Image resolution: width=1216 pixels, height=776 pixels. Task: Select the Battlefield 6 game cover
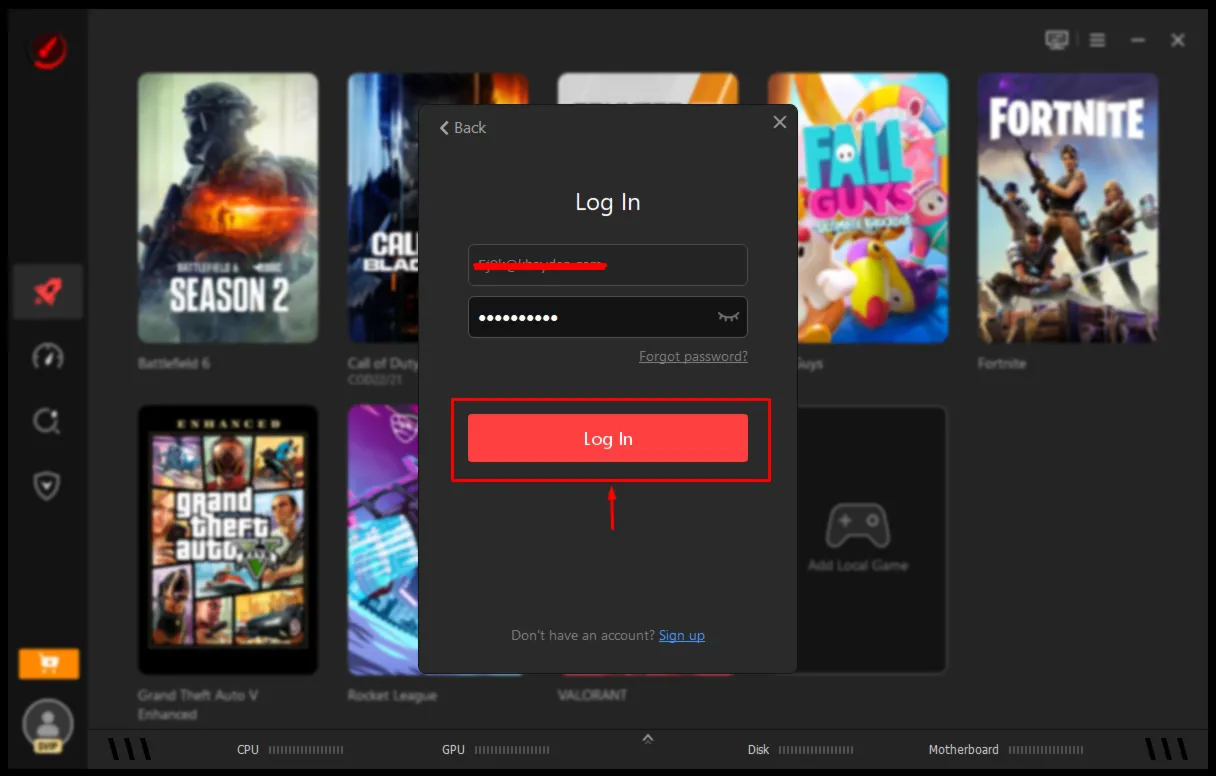point(228,208)
